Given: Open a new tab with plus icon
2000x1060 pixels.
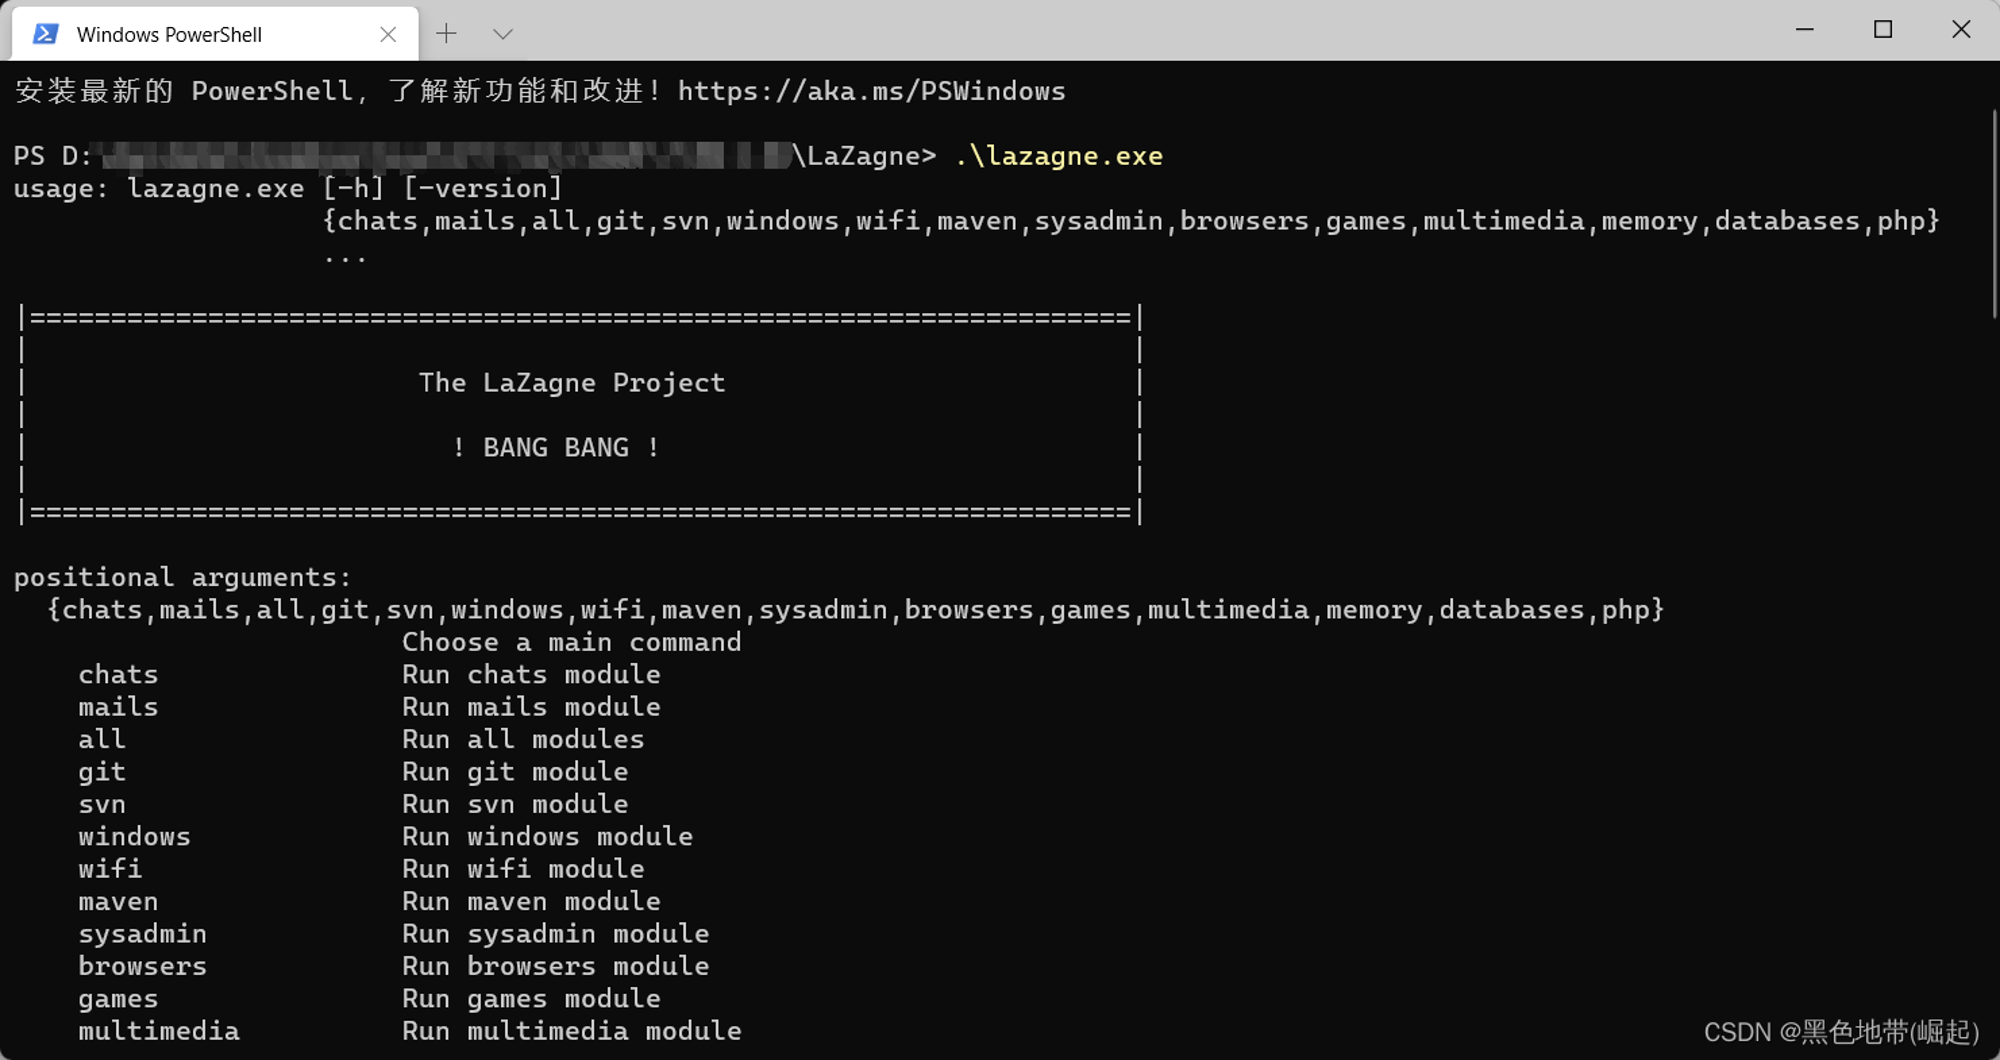Looking at the screenshot, I should [x=446, y=34].
